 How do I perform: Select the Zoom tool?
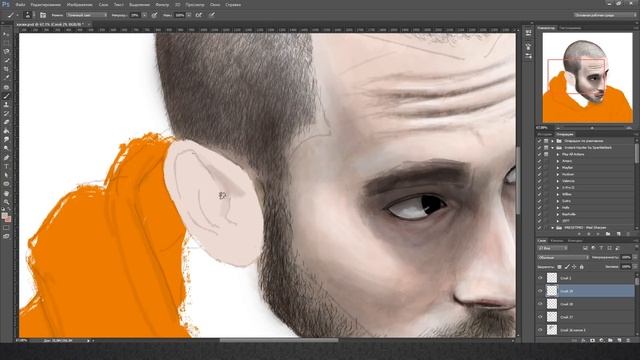click(6, 202)
